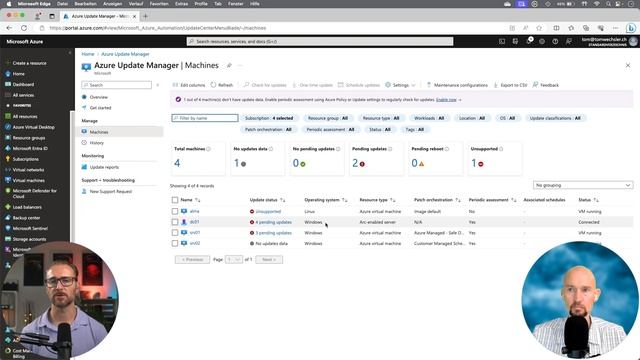Open the Resource group filter pill

(x=328, y=118)
